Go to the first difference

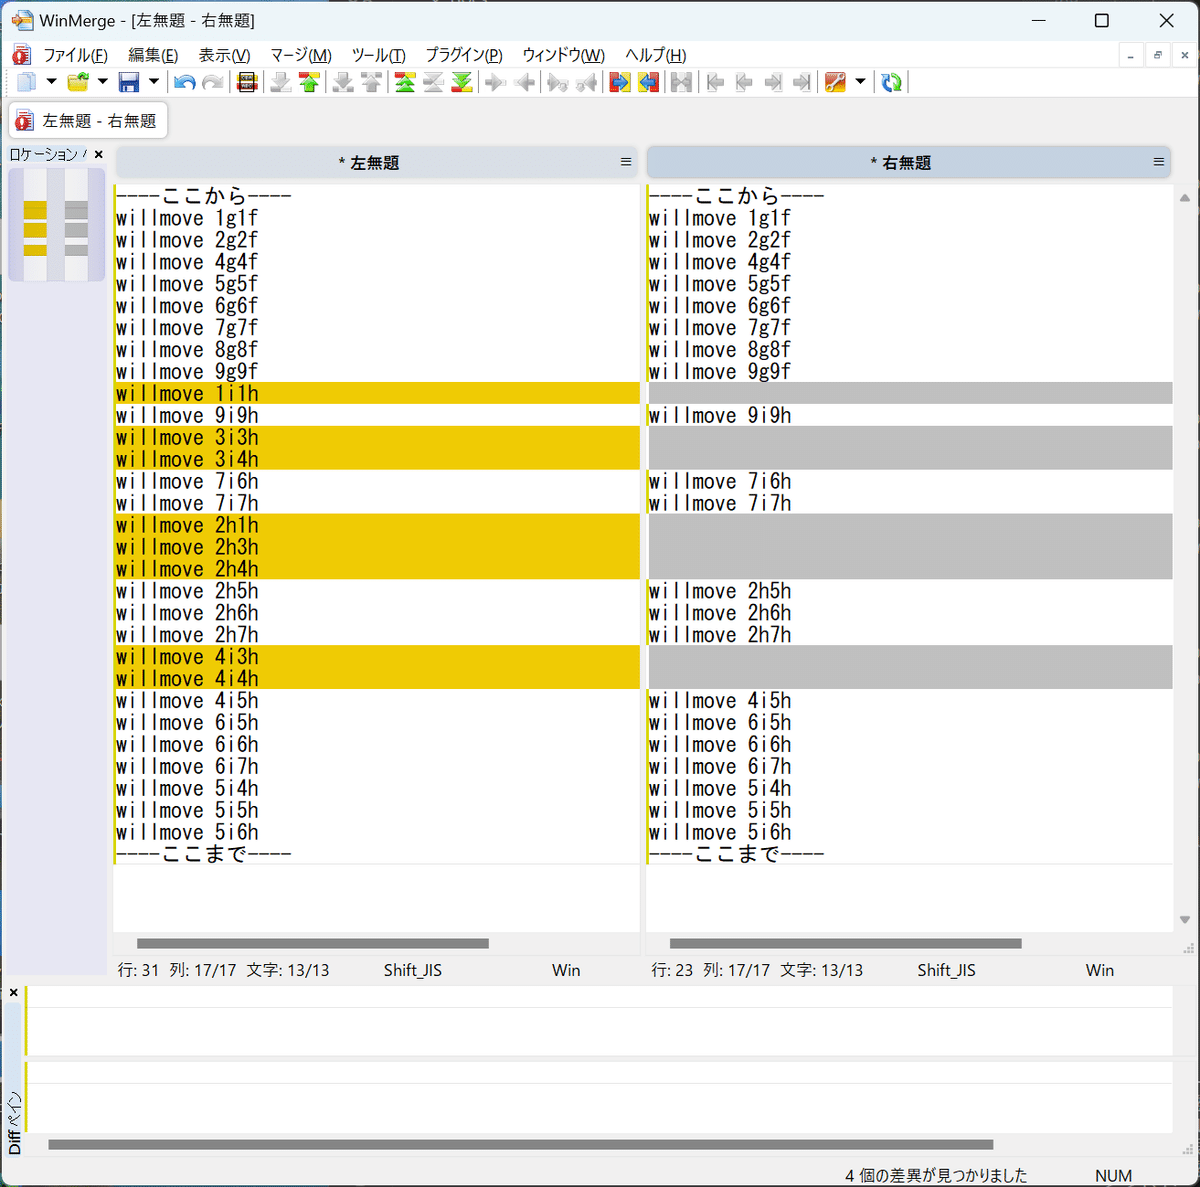click(x=405, y=82)
